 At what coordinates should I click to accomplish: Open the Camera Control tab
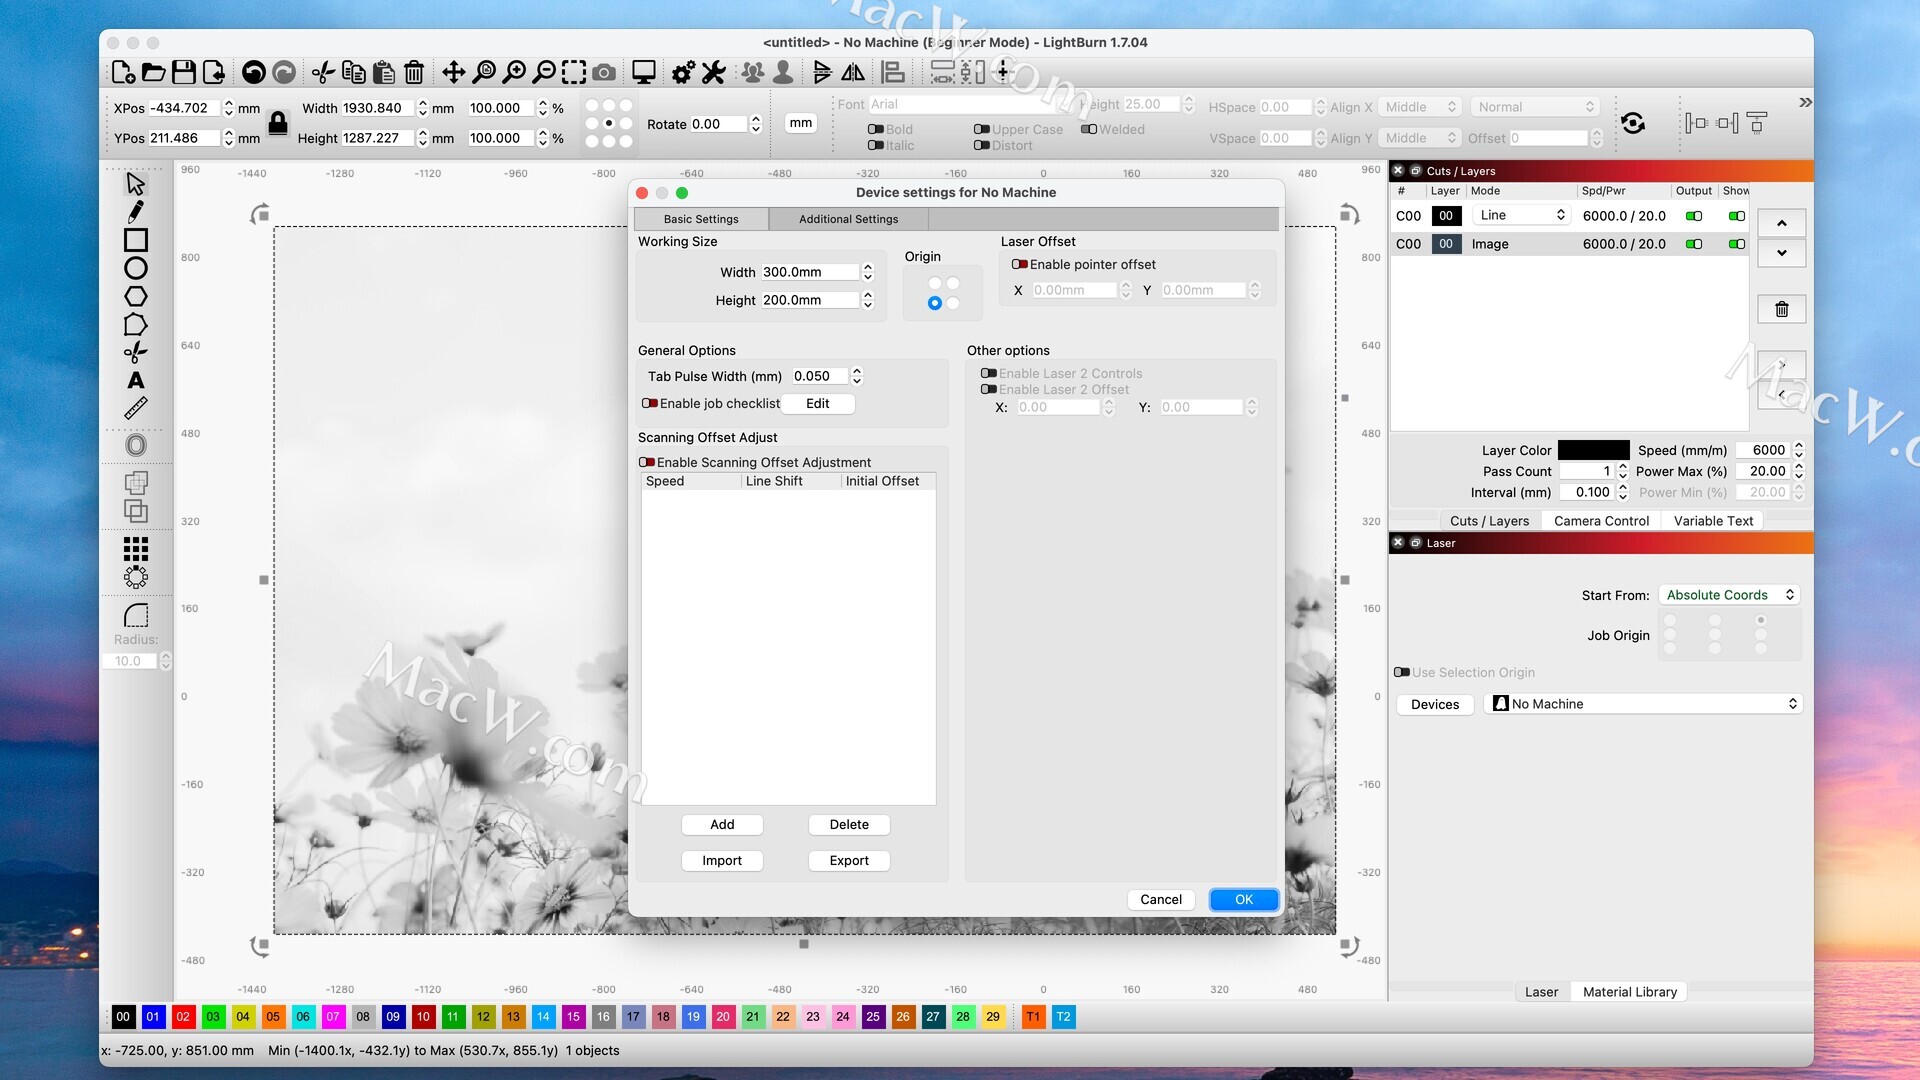(x=1601, y=521)
